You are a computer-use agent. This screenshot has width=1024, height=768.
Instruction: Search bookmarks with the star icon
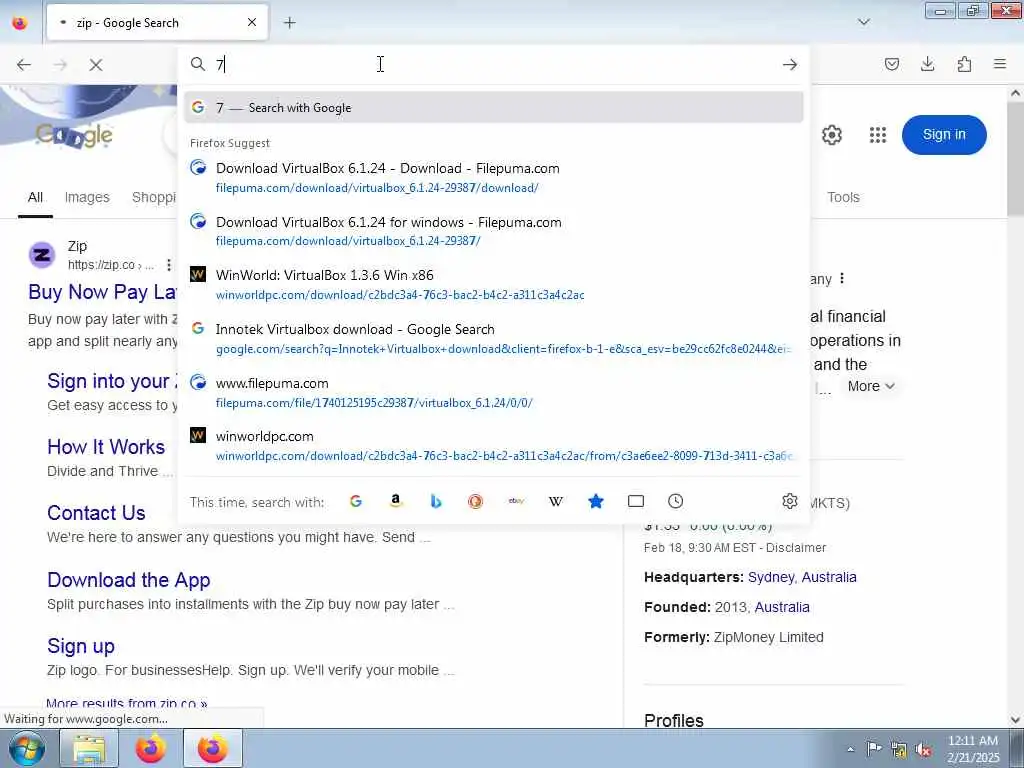[596, 501]
